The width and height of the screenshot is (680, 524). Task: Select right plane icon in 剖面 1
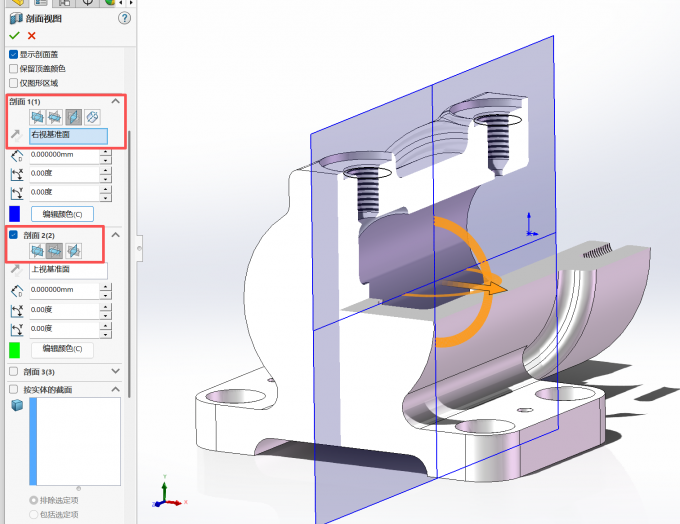(x=74, y=117)
